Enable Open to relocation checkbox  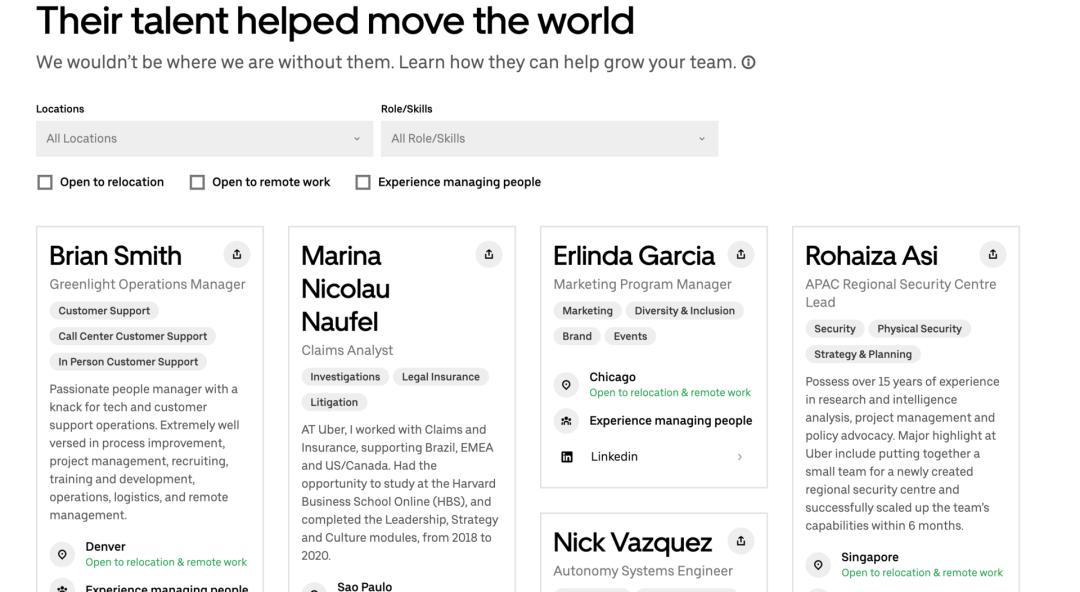(x=45, y=182)
